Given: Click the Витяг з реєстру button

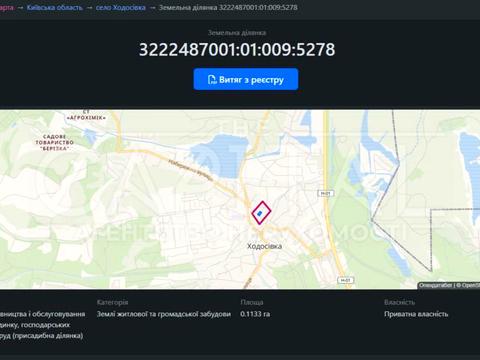Looking at the screenshot, I should pyautogui.click(x=246, y=79).
